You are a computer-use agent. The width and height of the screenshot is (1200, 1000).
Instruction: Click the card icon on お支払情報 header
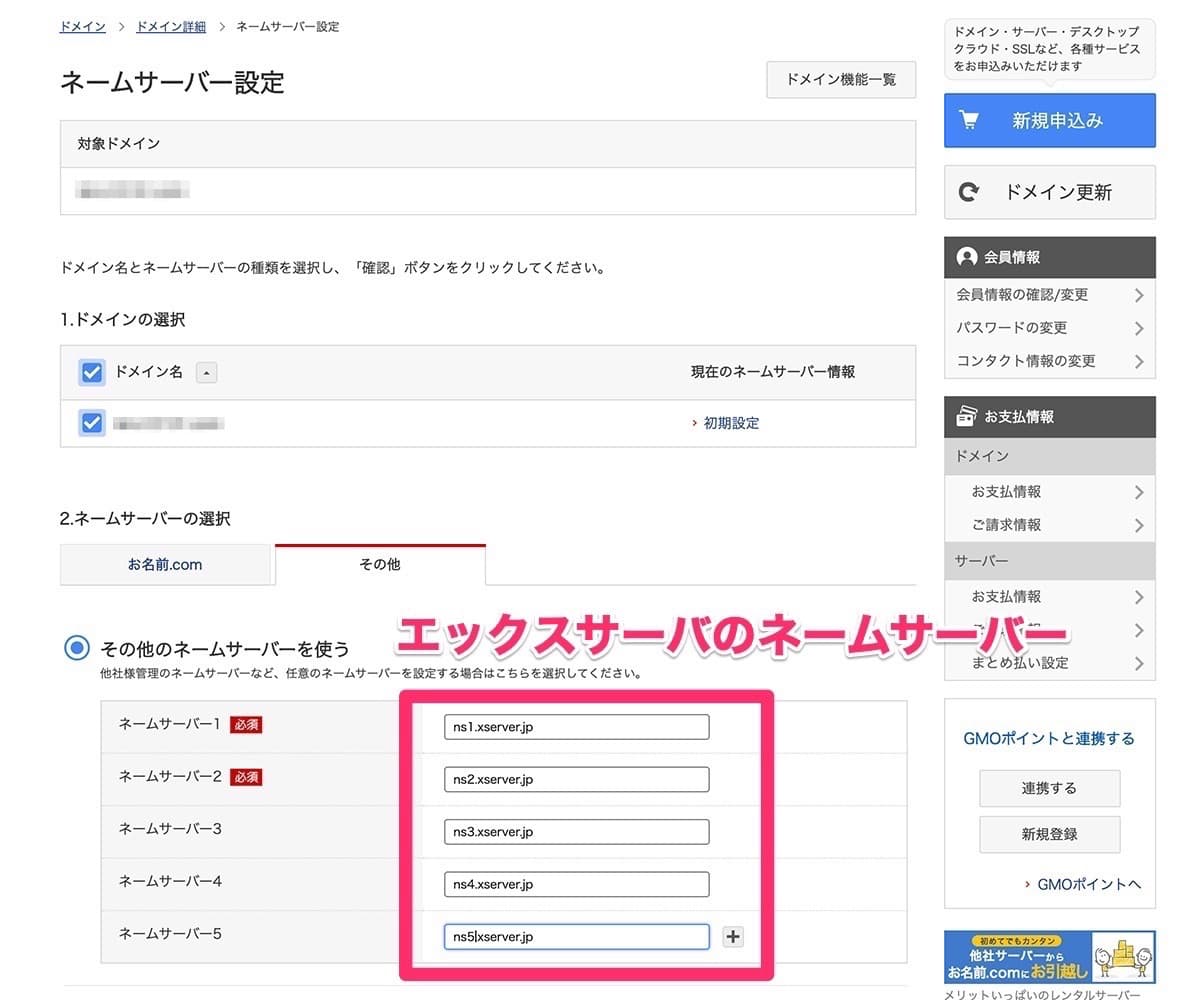point(965,417)
